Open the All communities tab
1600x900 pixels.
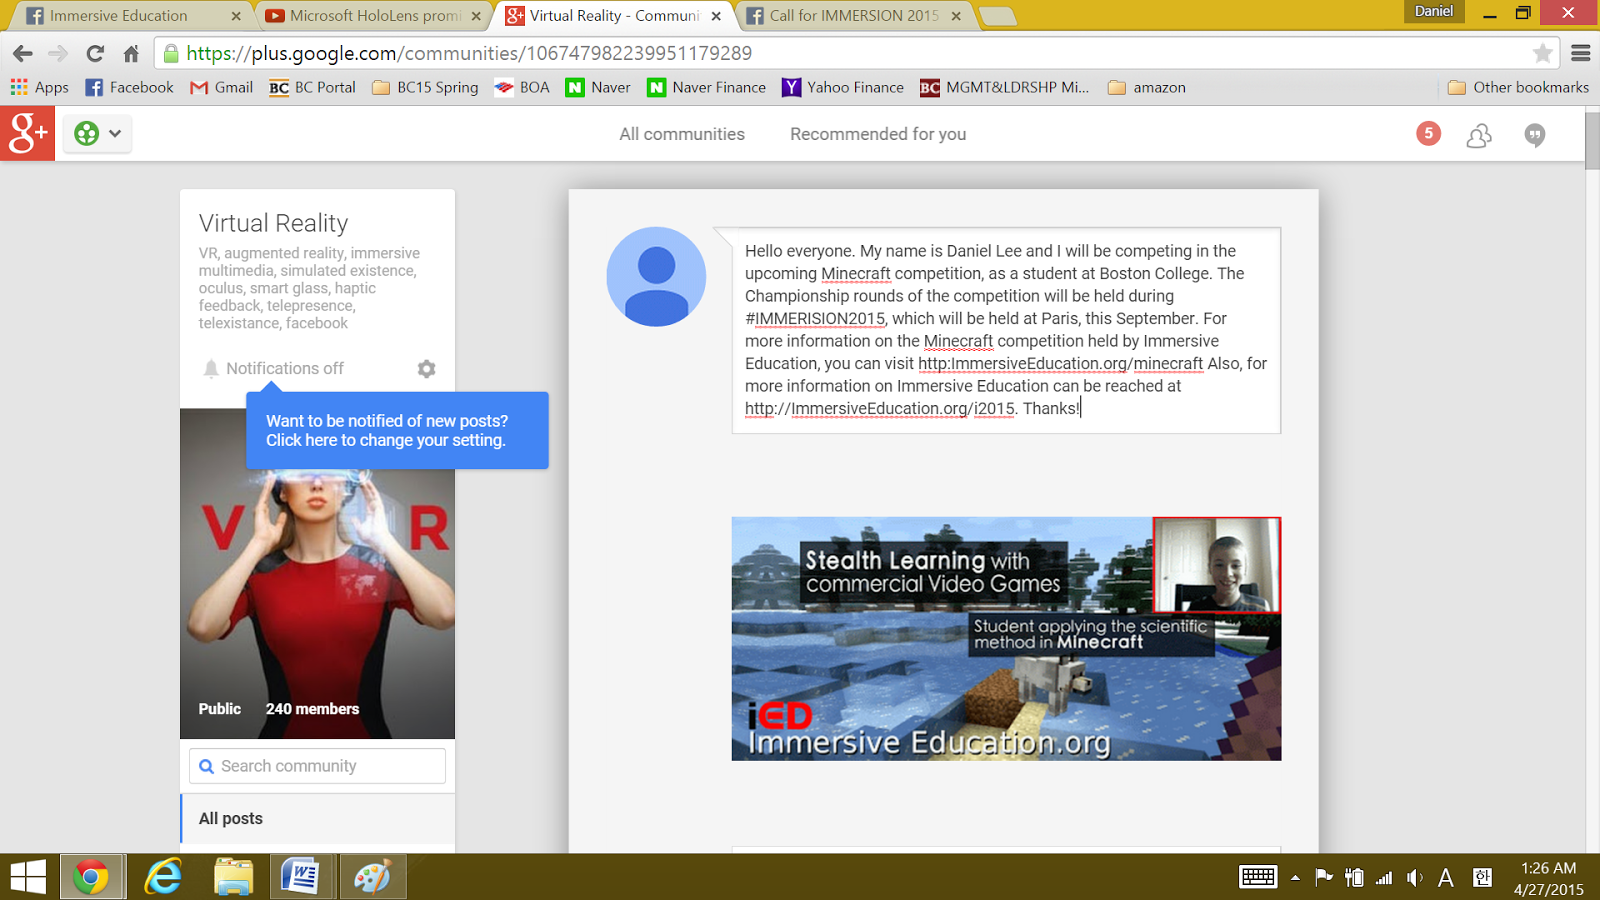click(682, 134)
